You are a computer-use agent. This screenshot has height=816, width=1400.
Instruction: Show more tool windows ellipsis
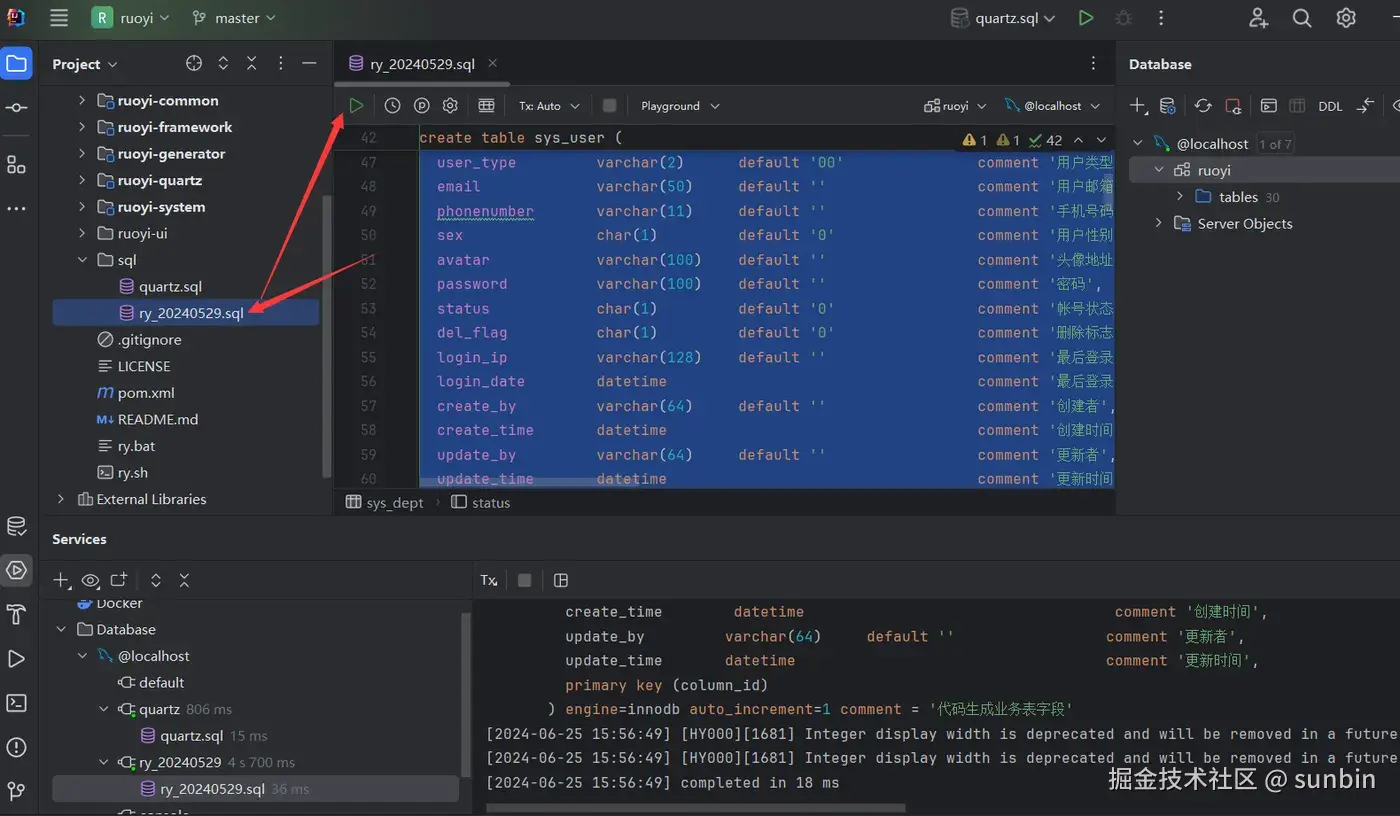point(16,209)
